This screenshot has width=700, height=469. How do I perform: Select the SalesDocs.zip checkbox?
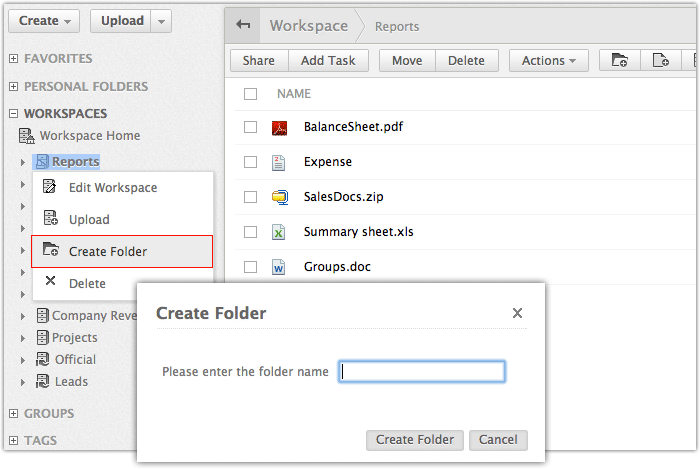click(250, 197)
